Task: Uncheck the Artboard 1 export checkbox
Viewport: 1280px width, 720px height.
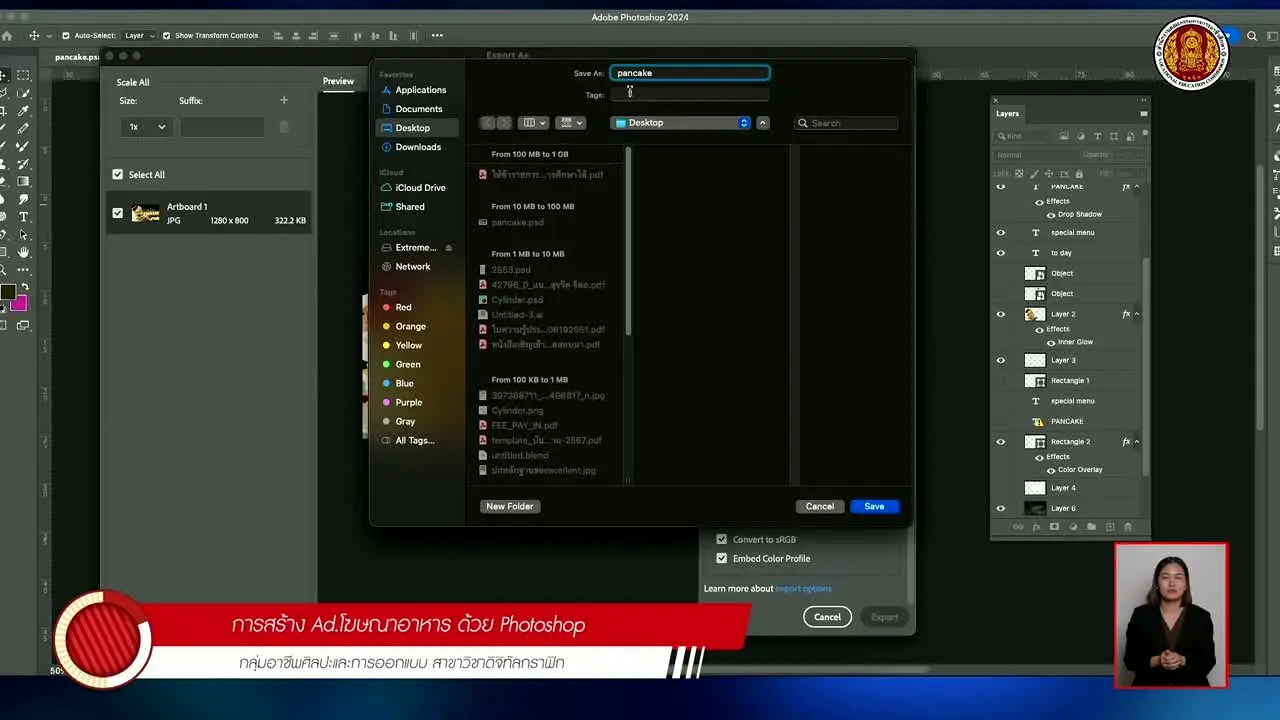Action: [118, 213]
